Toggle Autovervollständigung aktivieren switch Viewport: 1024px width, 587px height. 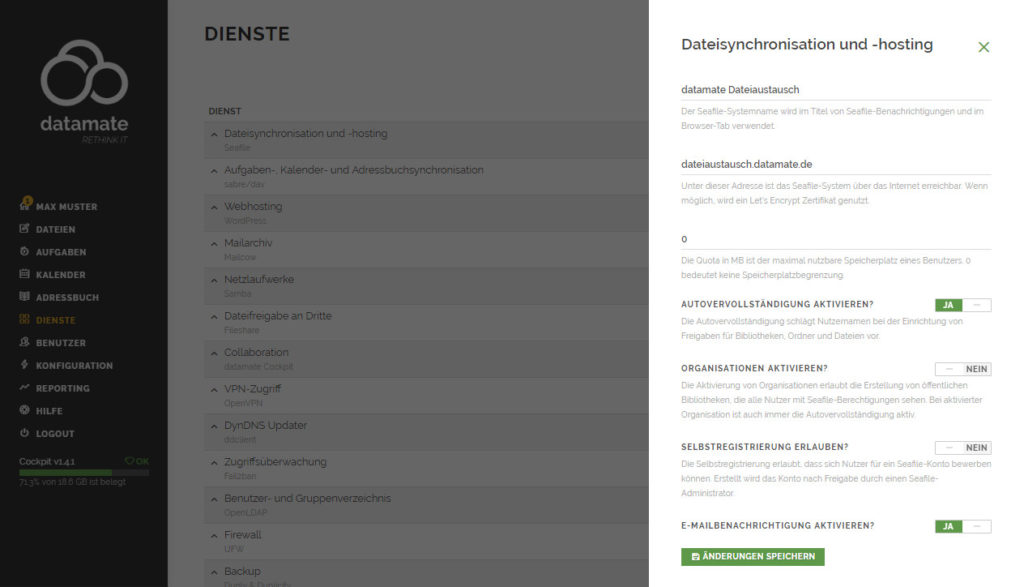(x=963, y=305)
